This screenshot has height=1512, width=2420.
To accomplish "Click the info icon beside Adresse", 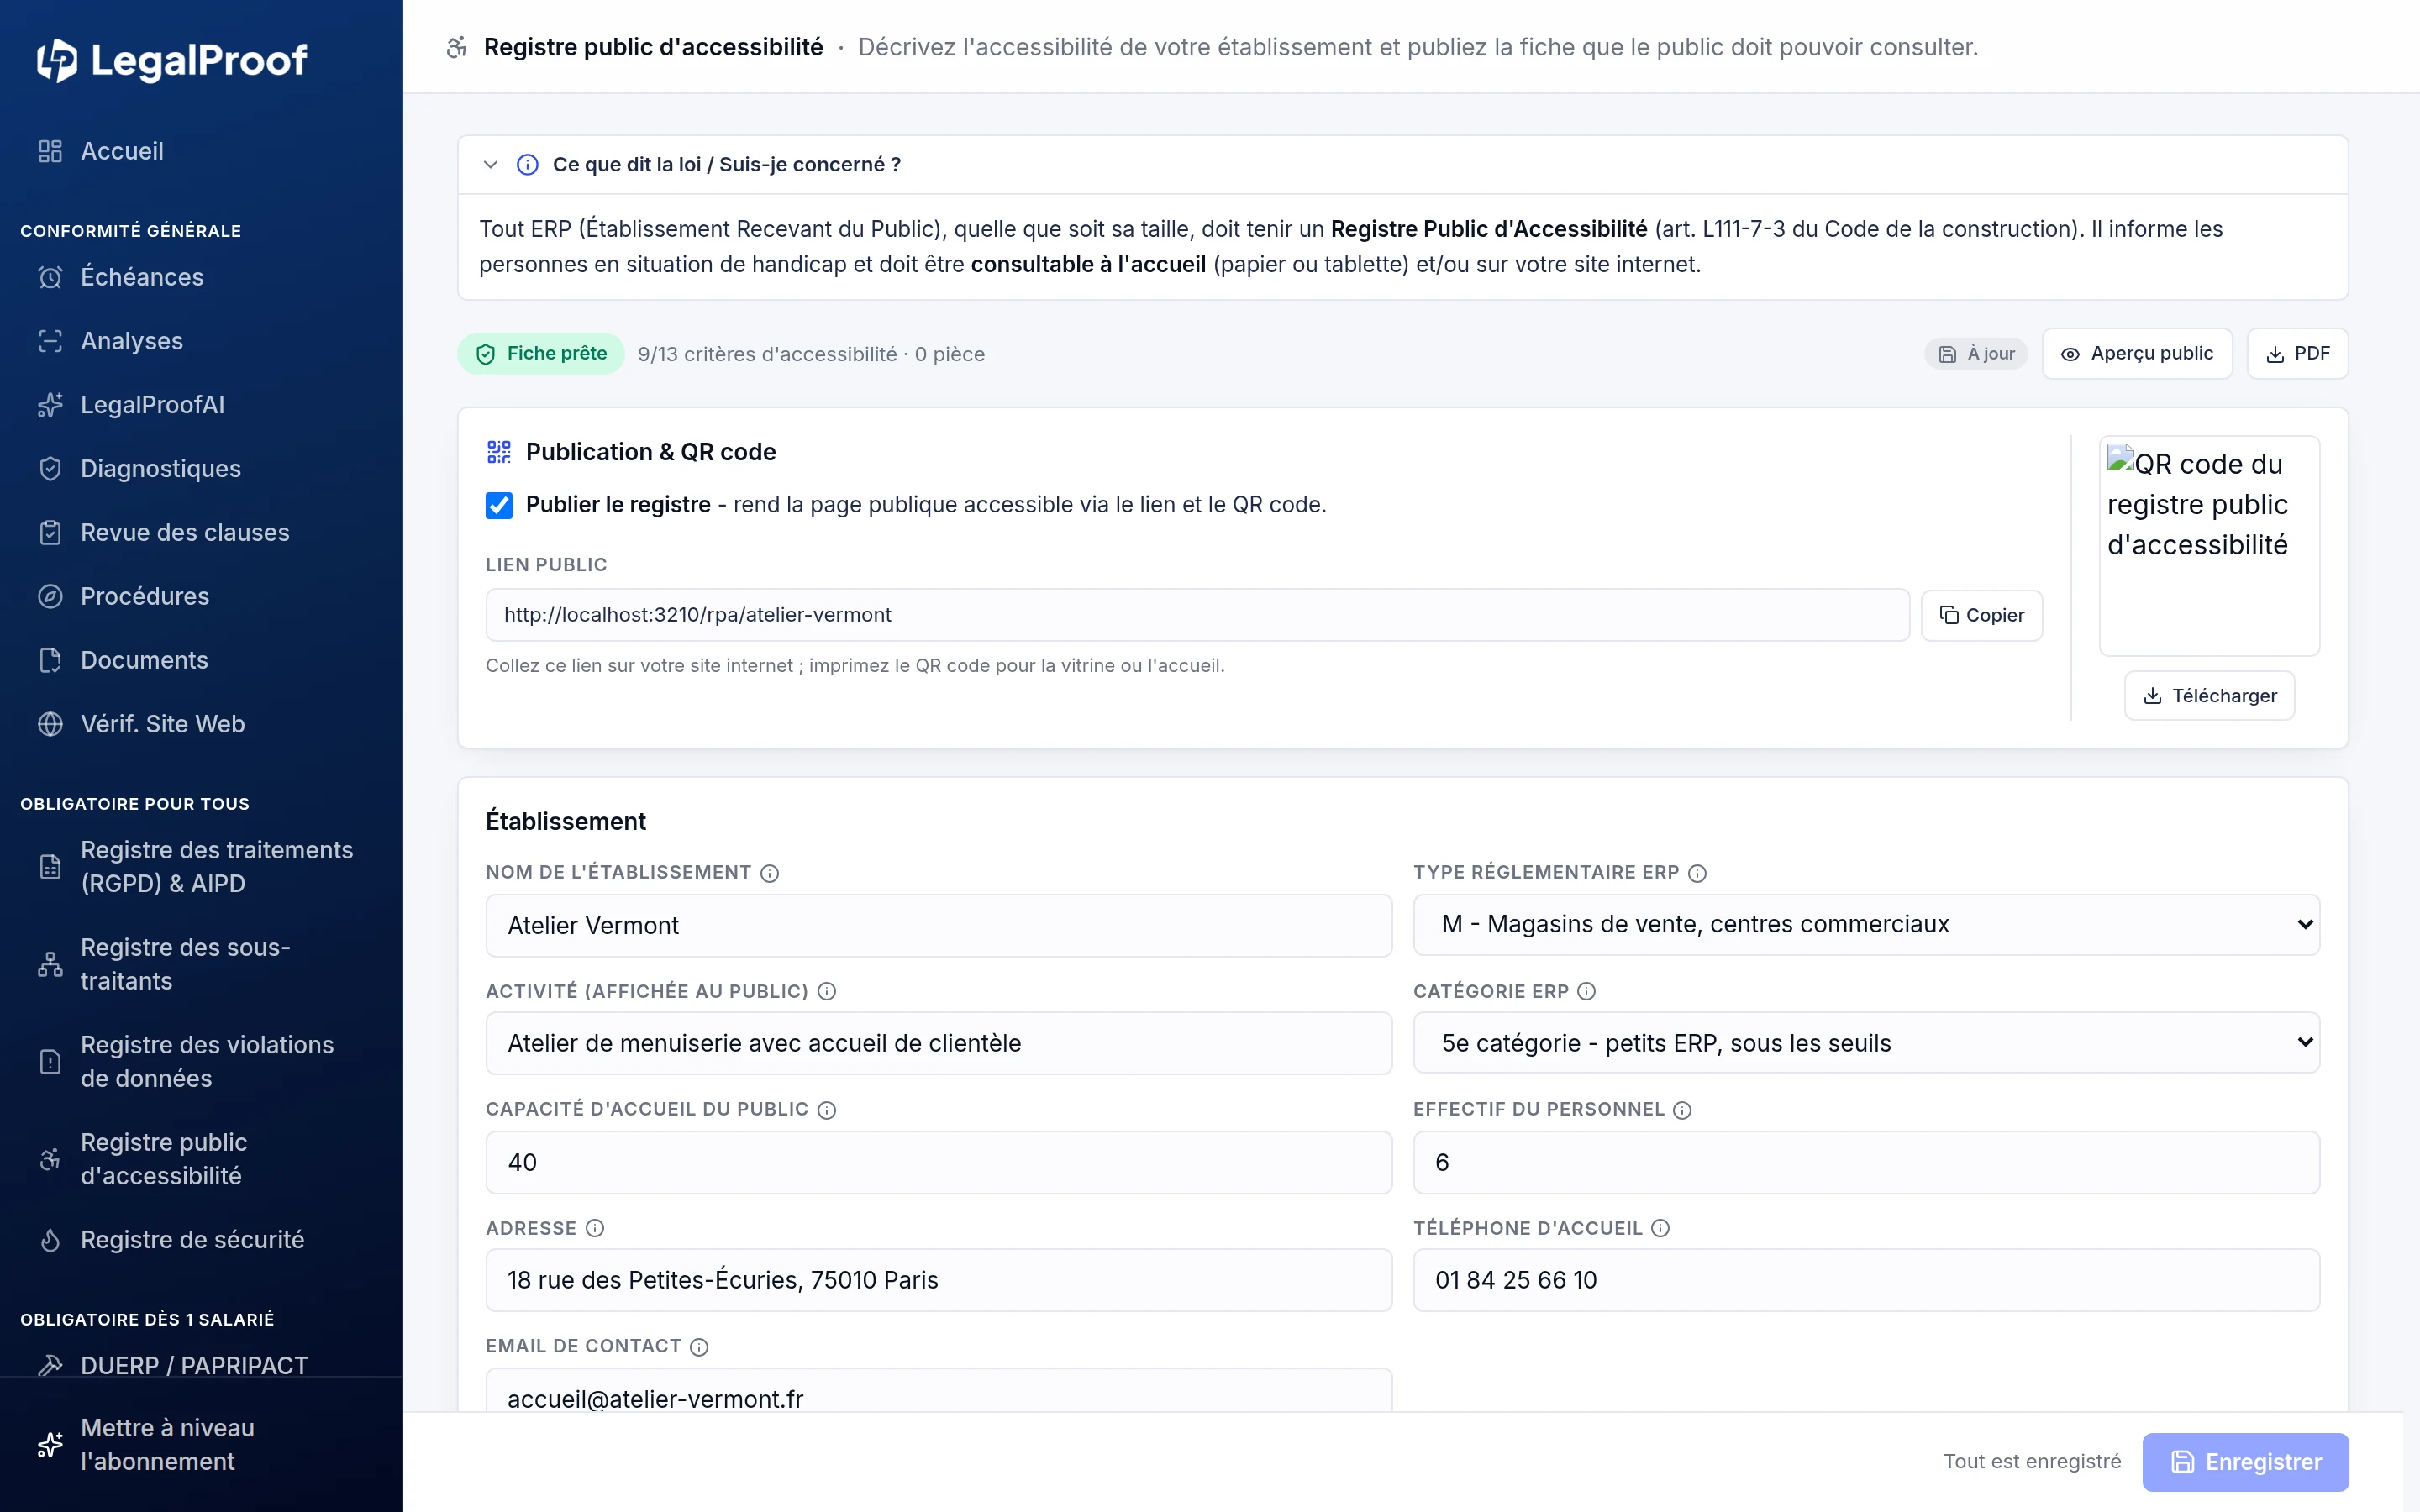I will click(594, 1228).
